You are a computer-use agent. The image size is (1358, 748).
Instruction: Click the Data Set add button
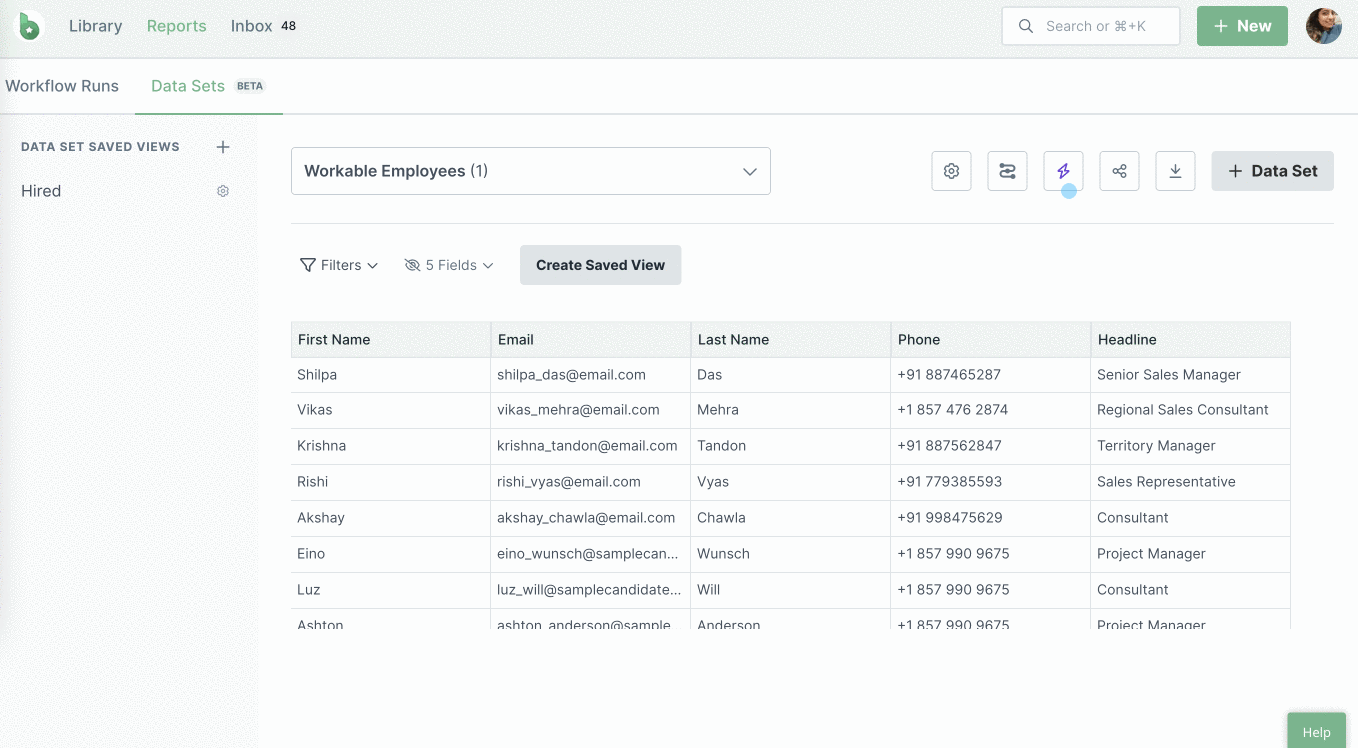[x=1272, y=171]
